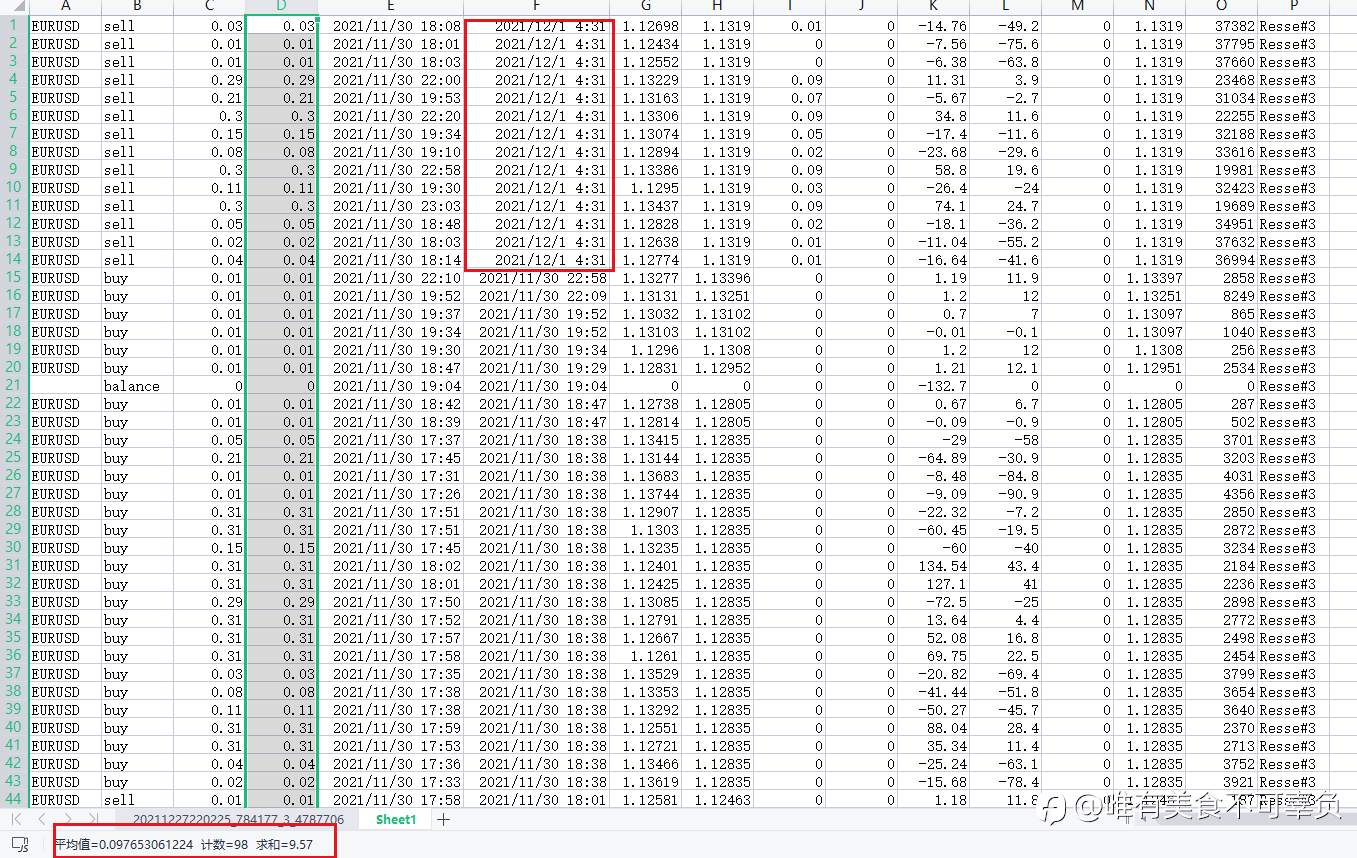Select the cell showing 88.04
The image size is (1357, 858).
click(934, 728)
